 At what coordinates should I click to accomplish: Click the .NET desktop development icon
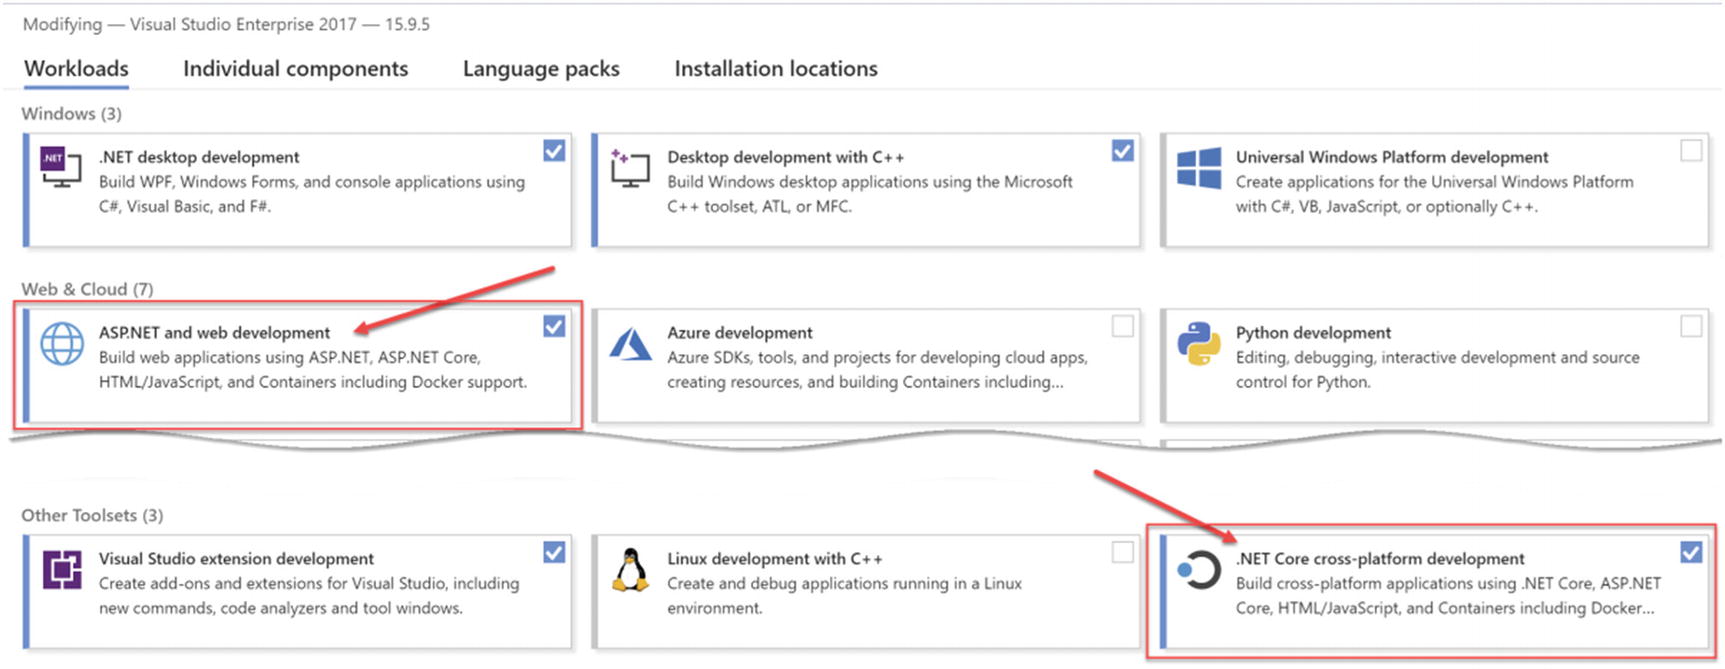point(60,167)
